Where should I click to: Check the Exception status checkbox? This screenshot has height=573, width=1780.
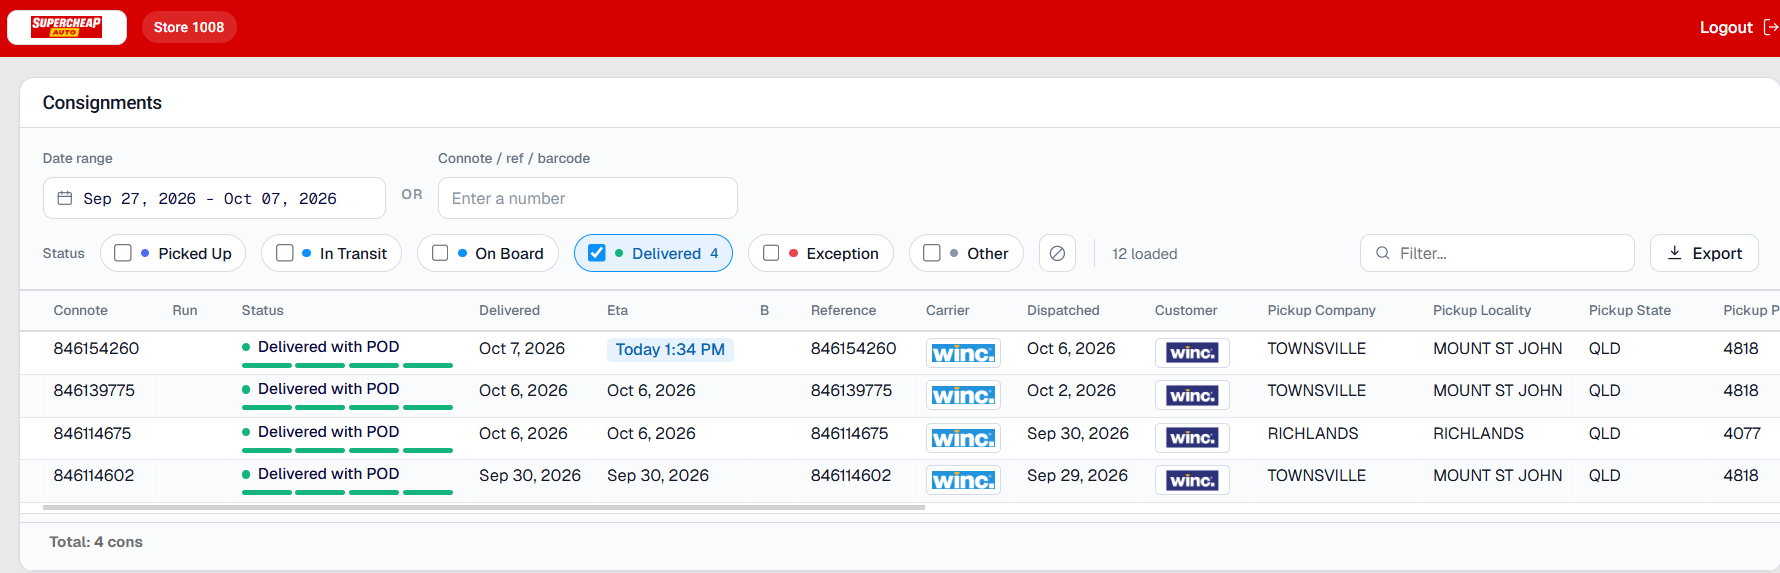pyautogui.click(x=771, y=253)
